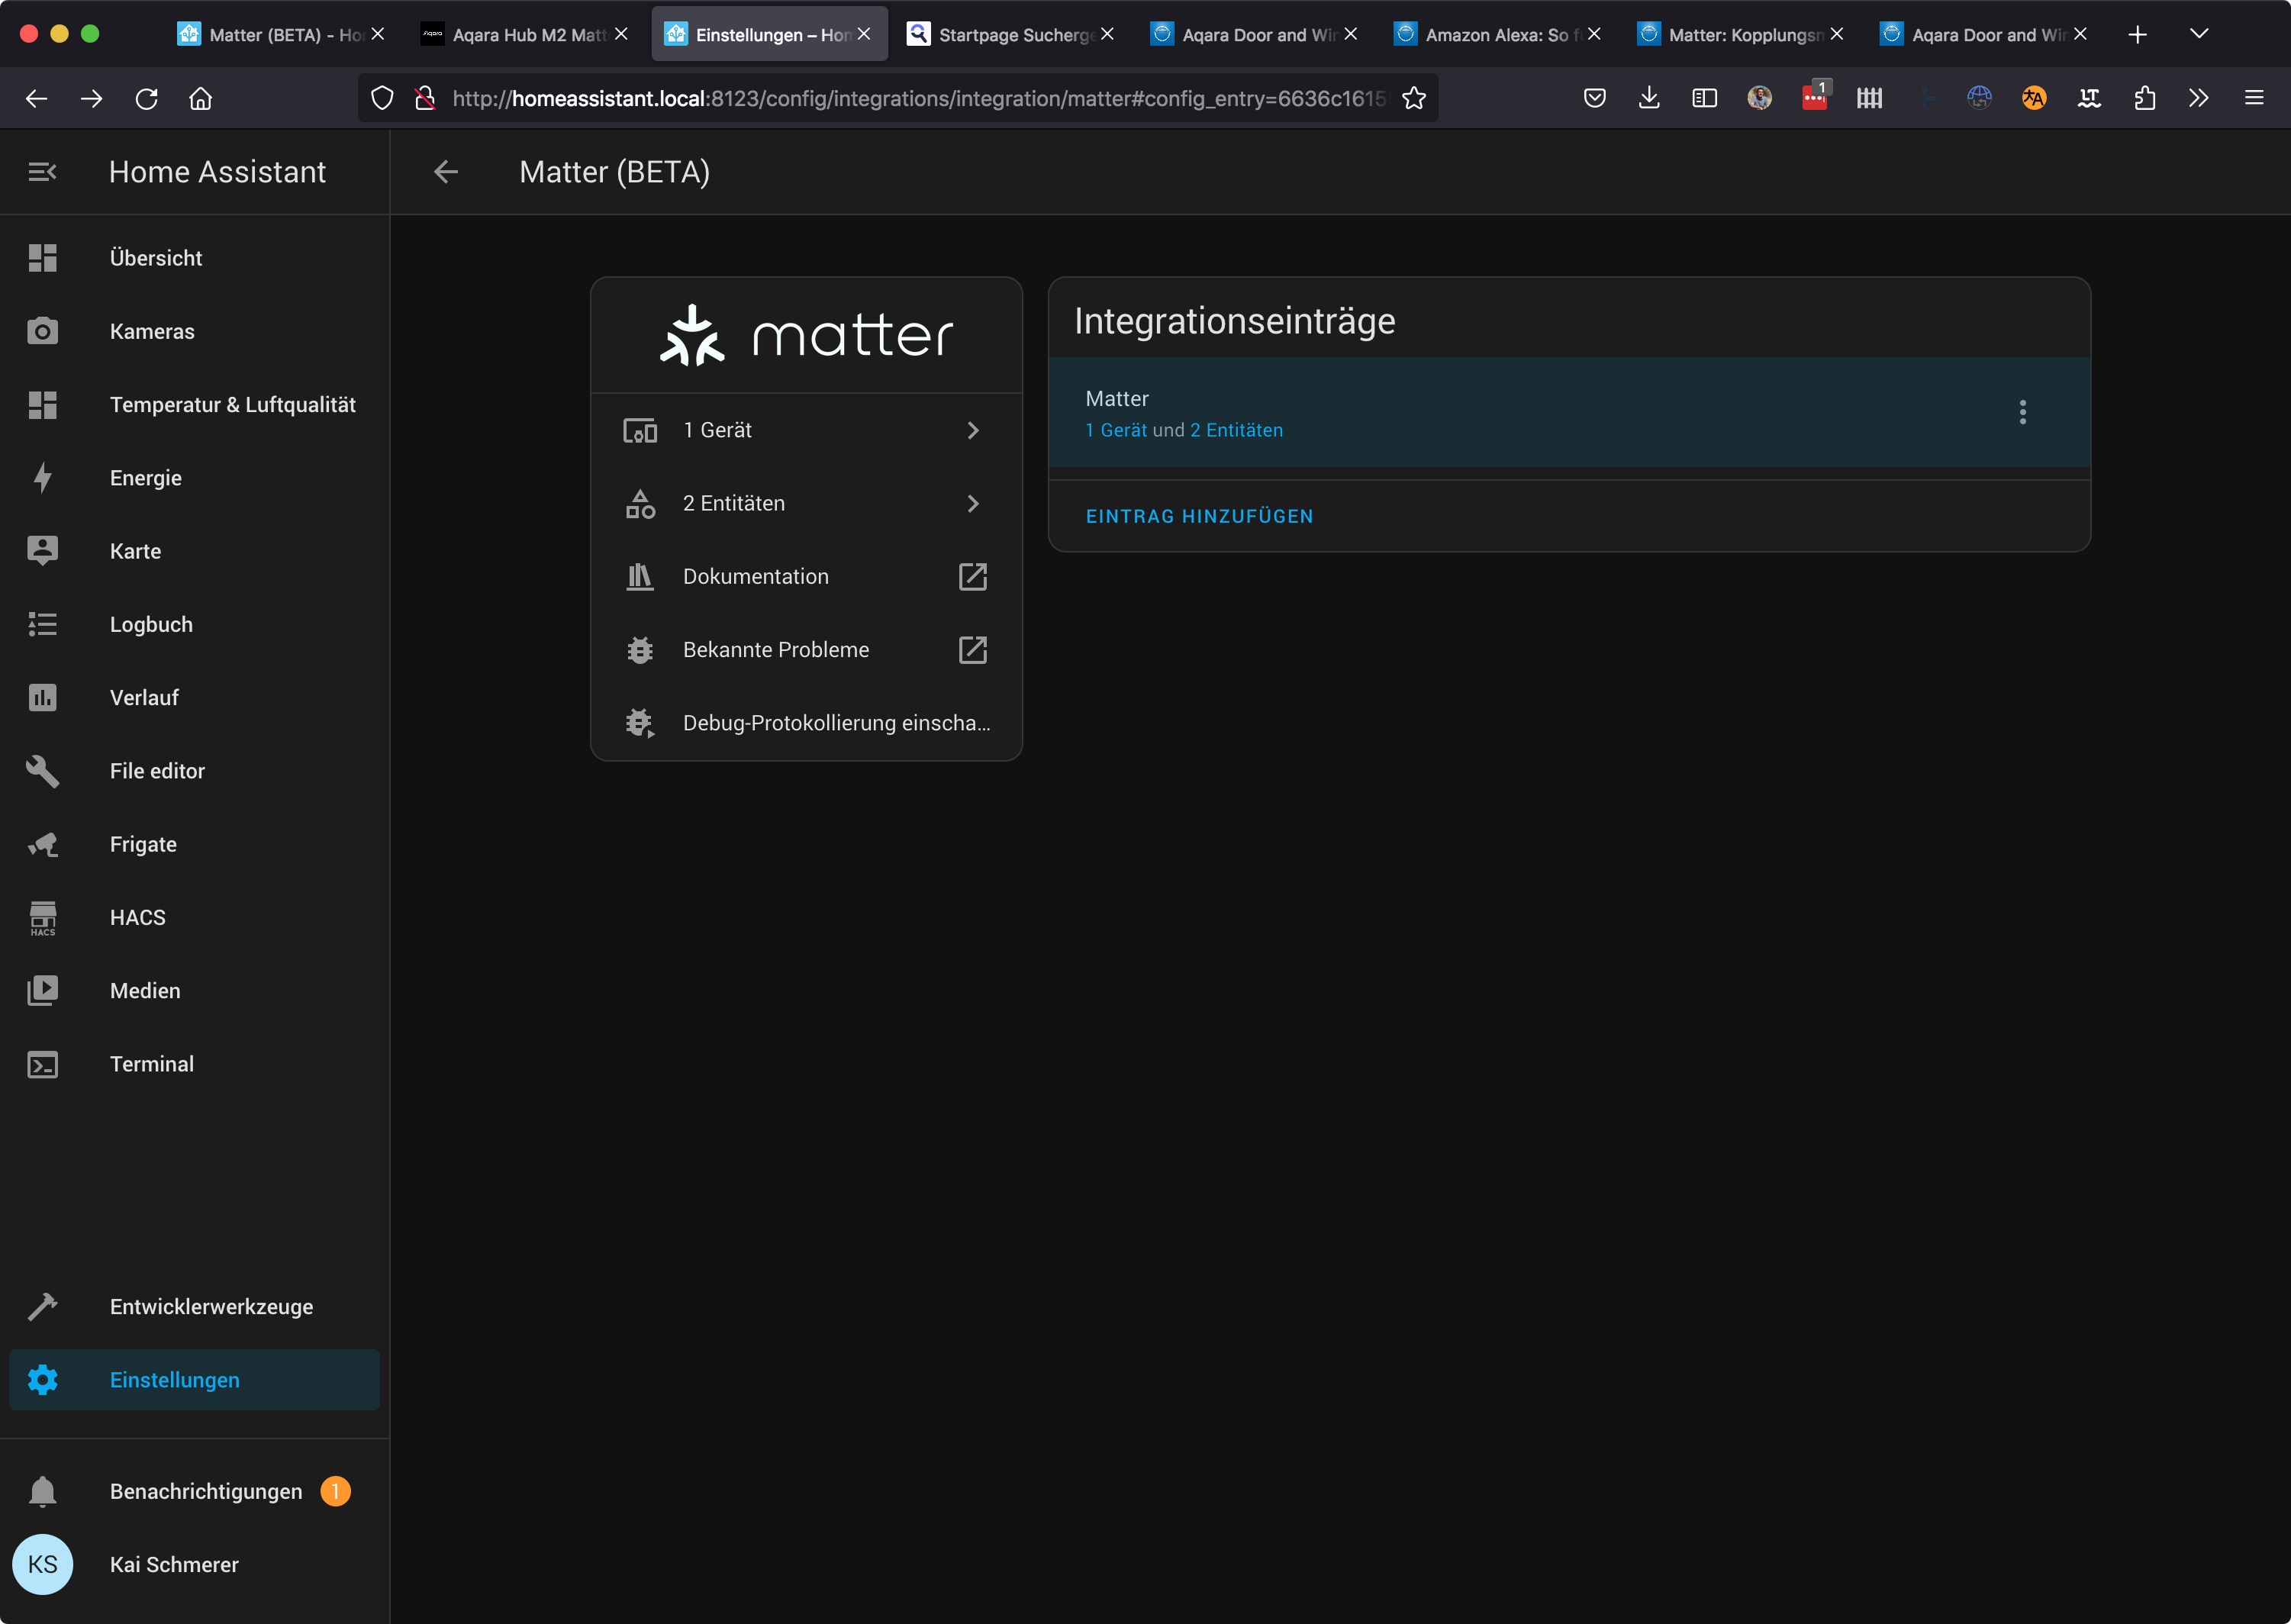2291x1624 pixels.
Task: Click the back arrow beside Matter (BETA)
Action: 446,172
